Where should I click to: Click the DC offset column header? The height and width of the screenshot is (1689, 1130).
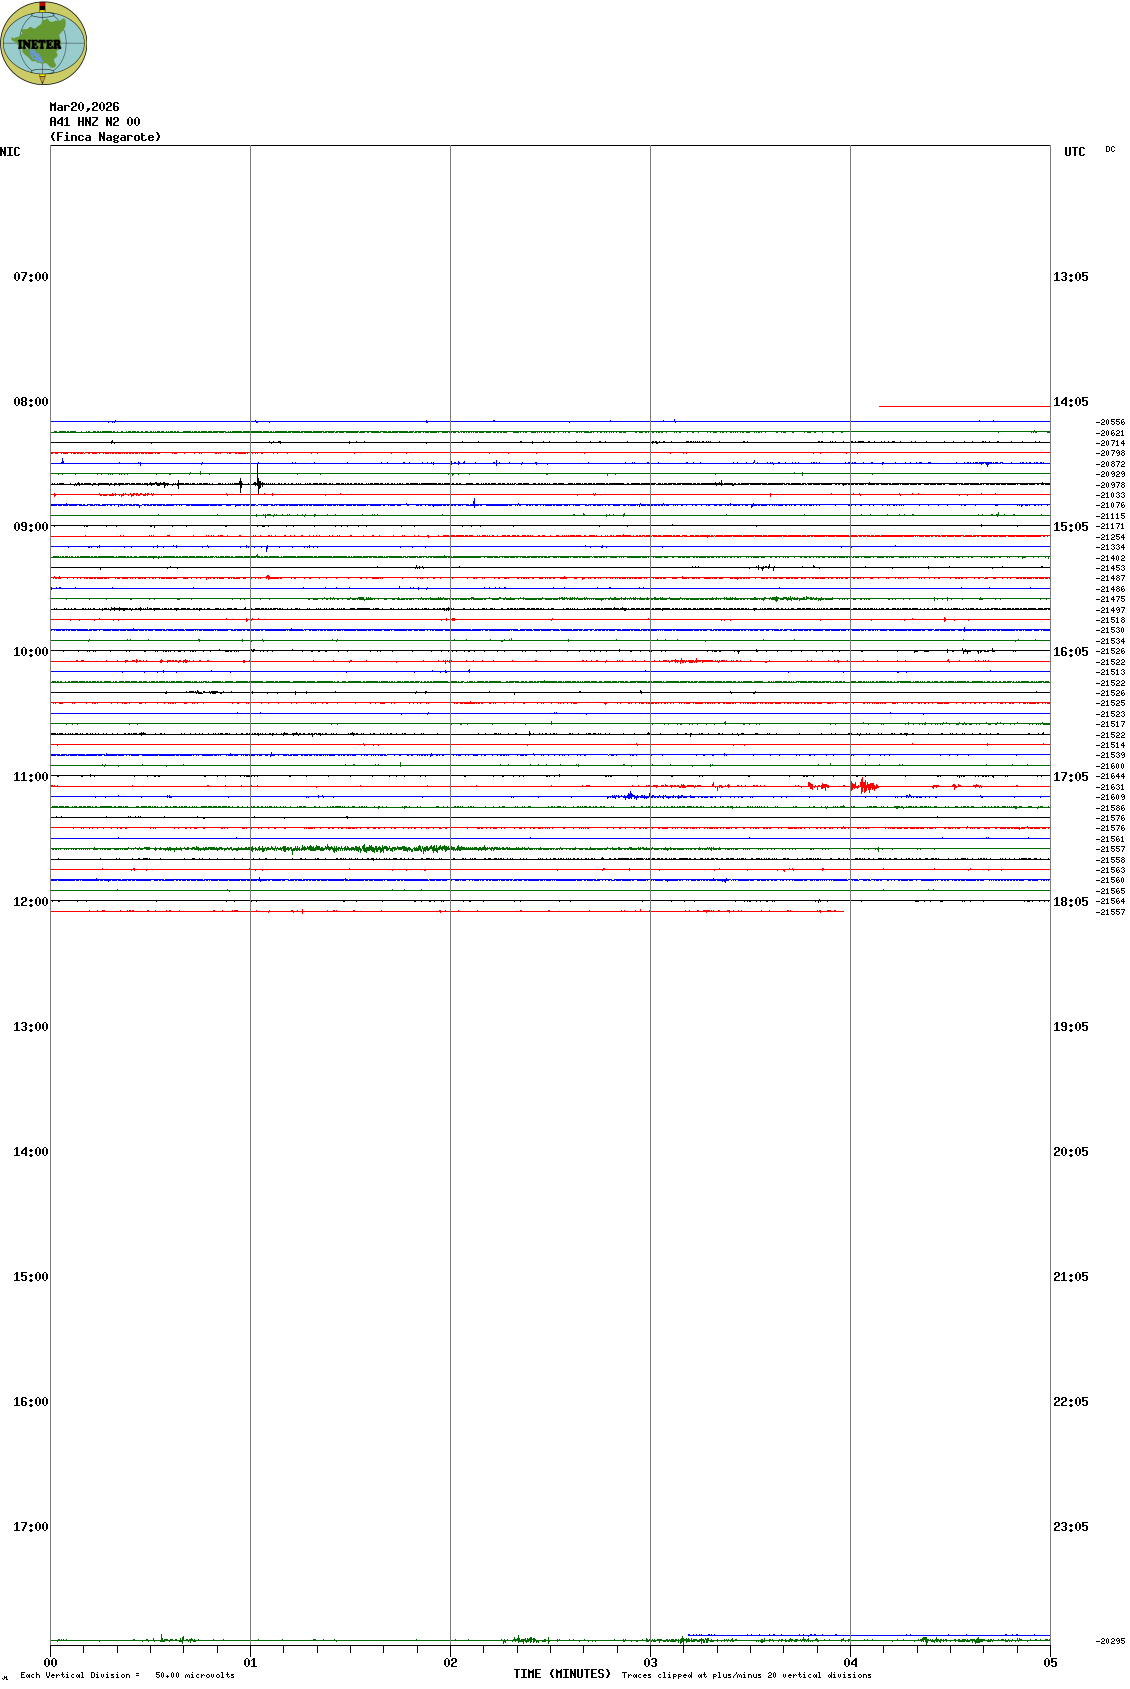coord(1110,149)
